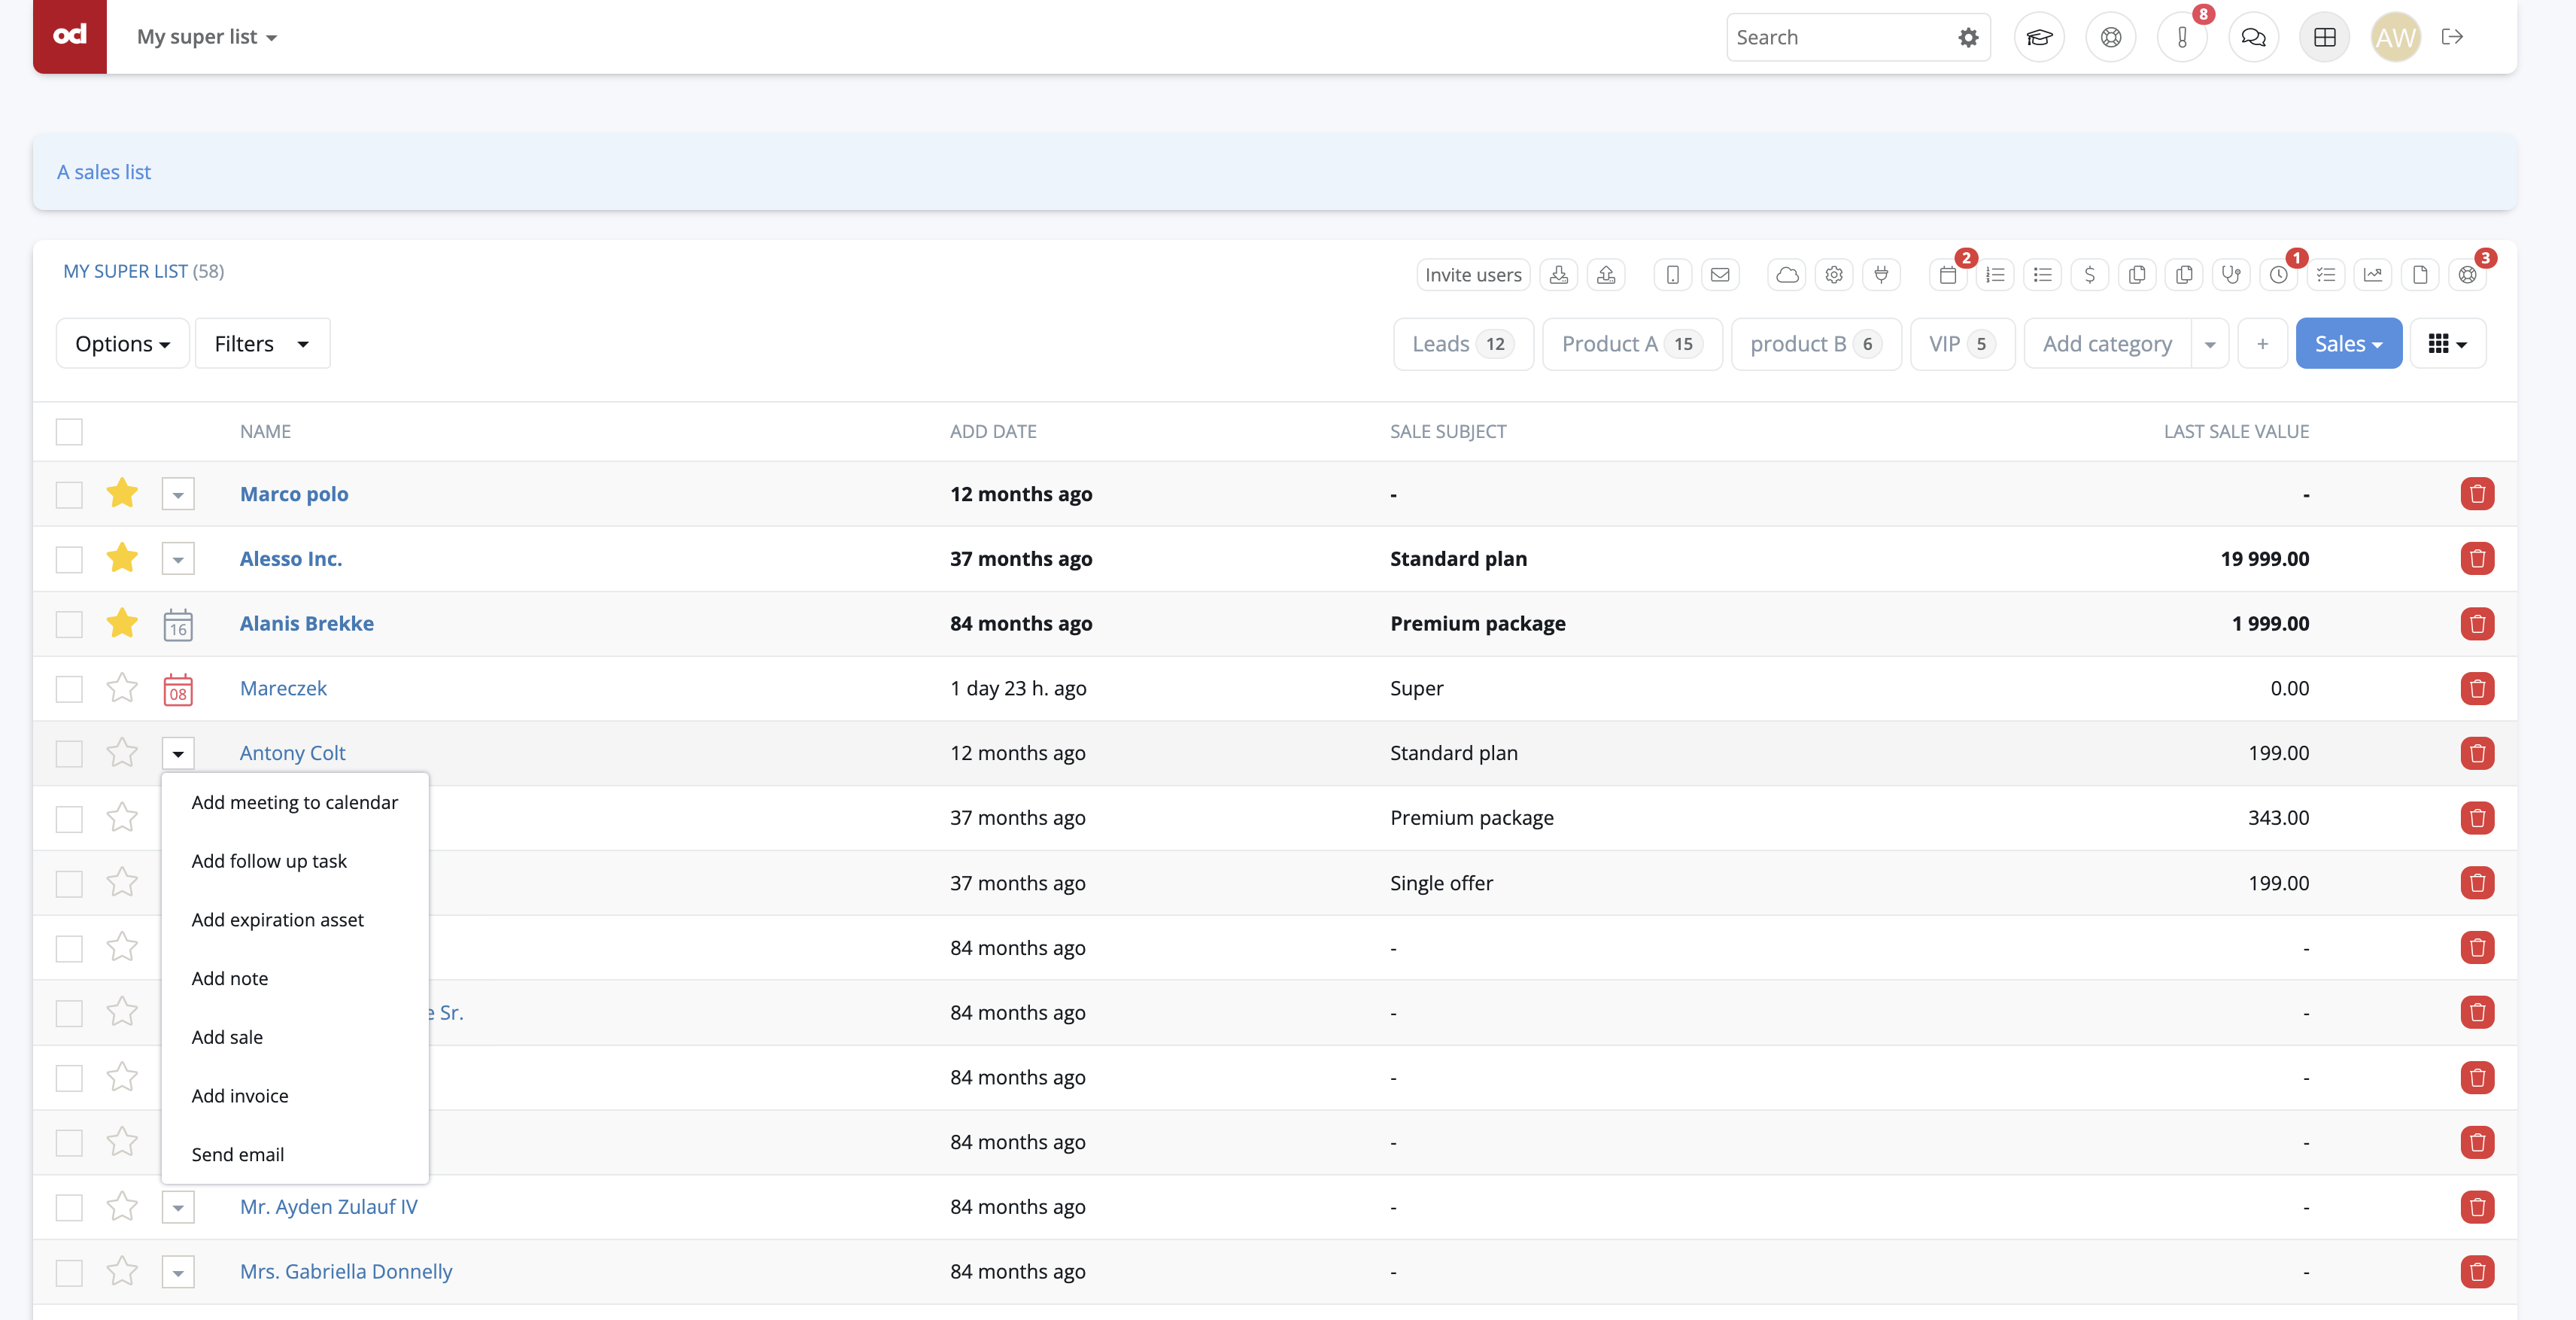The width and height of the screenshot is (2576, 1320).
Task: Click the cloud icon in the list toolbar
Action: (x=1786, y=274)
